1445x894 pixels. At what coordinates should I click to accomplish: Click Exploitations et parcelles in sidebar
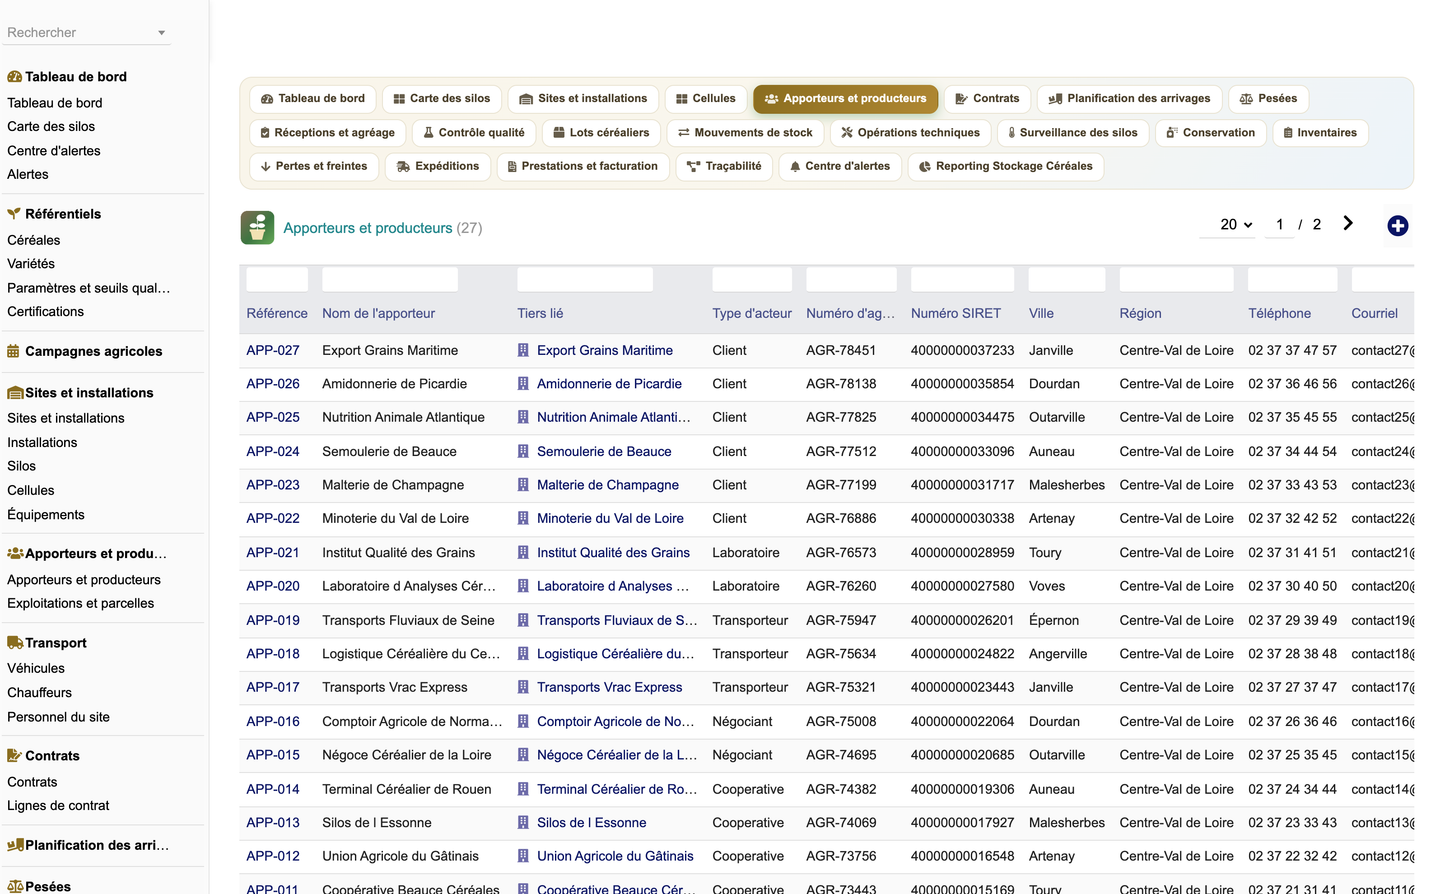point(81,604)
